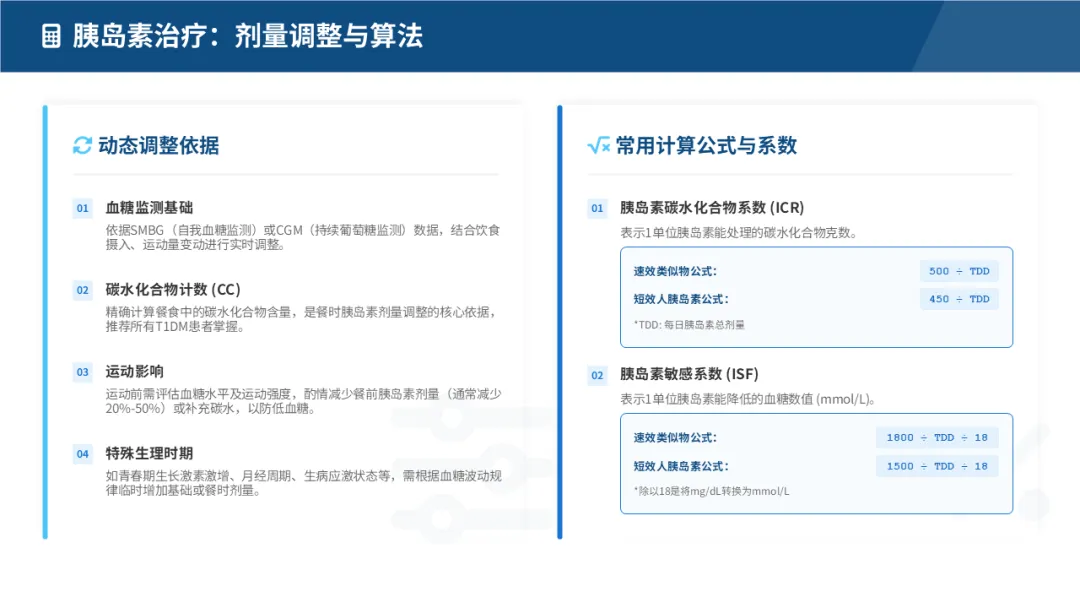Click the paragraph starting 运动前需评估血糖水平

click(303, 401)
